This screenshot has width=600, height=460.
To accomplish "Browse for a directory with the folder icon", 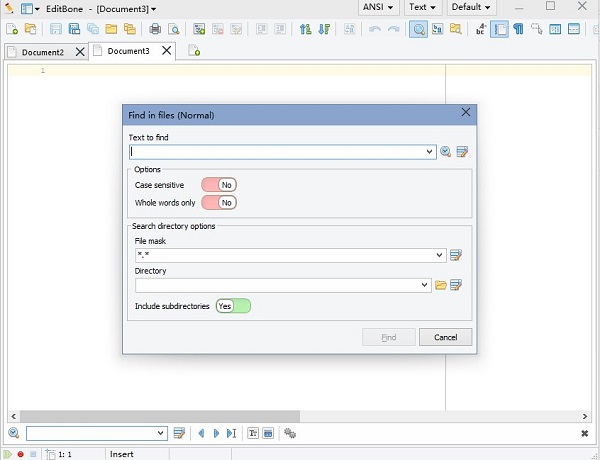I will point(441,285).
